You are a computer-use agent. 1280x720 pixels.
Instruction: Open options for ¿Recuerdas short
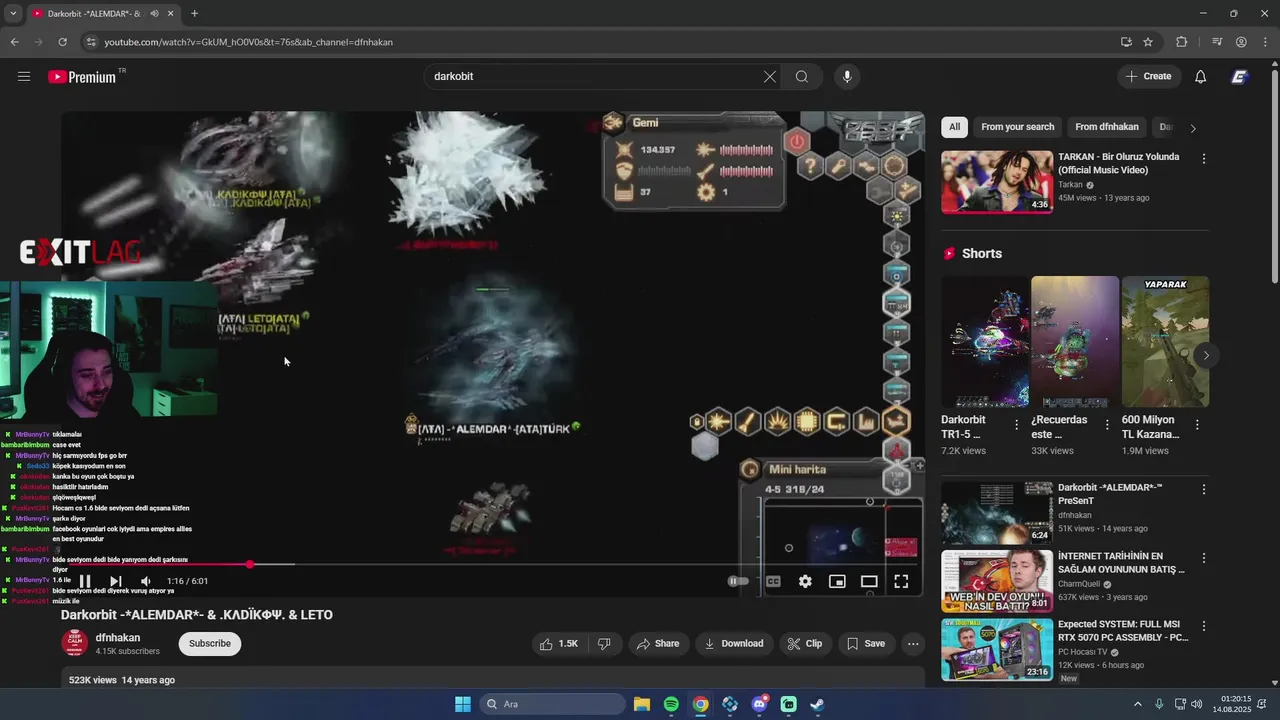[1107, 425]
